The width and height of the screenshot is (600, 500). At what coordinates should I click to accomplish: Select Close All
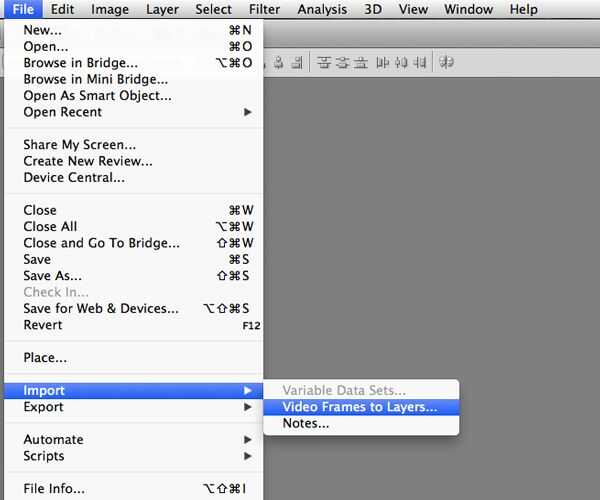(x=134, y=226)
